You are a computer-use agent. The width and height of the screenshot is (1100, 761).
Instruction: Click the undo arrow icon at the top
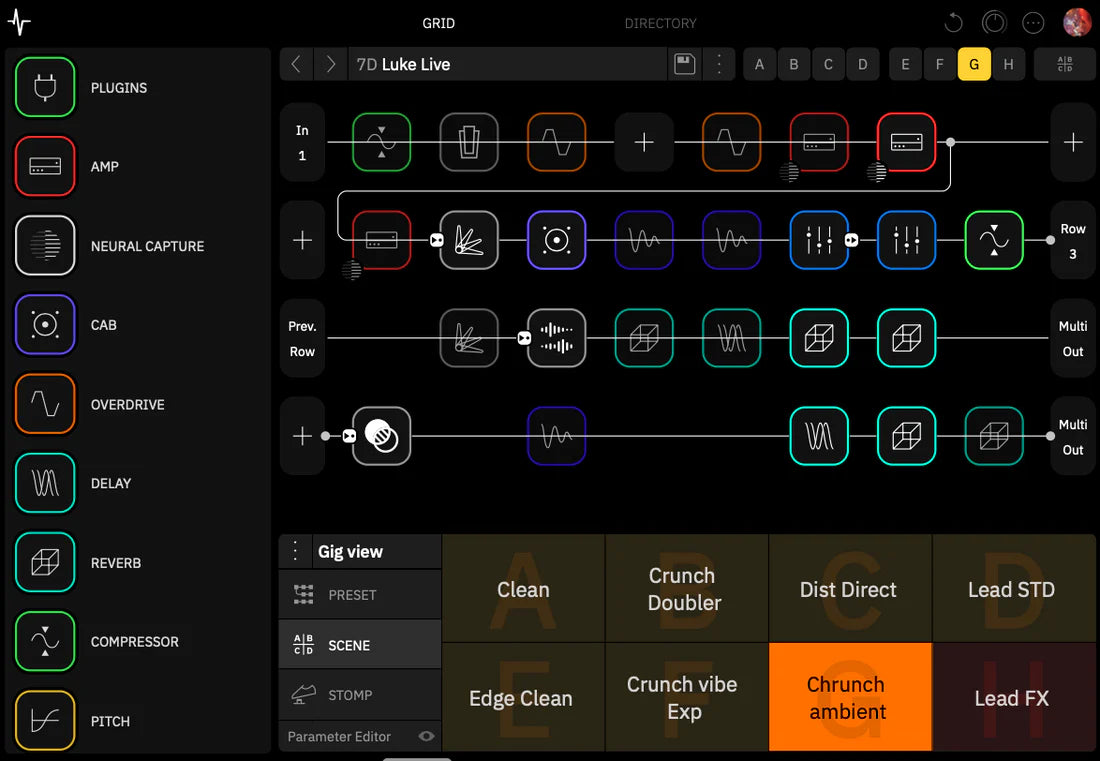pos(952,22)
